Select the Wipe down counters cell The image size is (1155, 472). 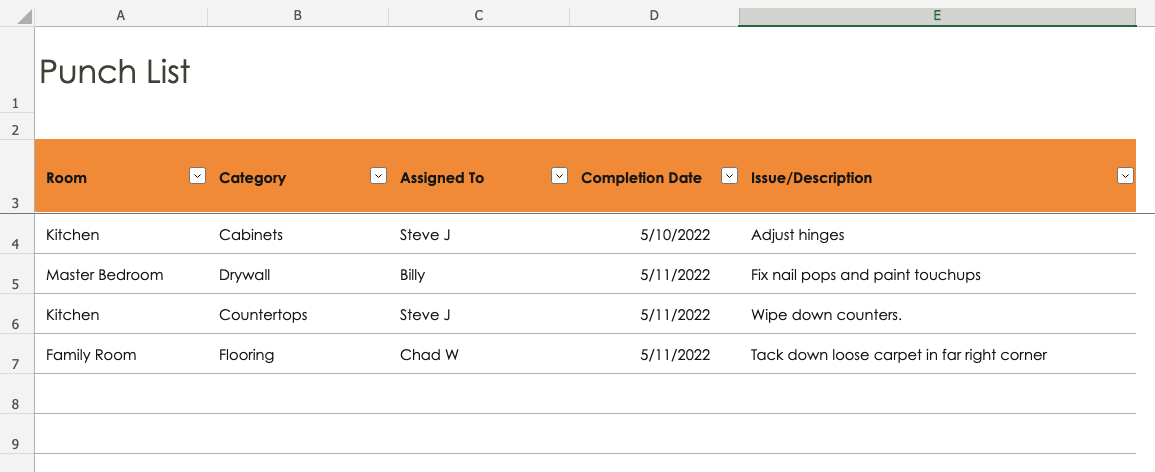[937, 314]
